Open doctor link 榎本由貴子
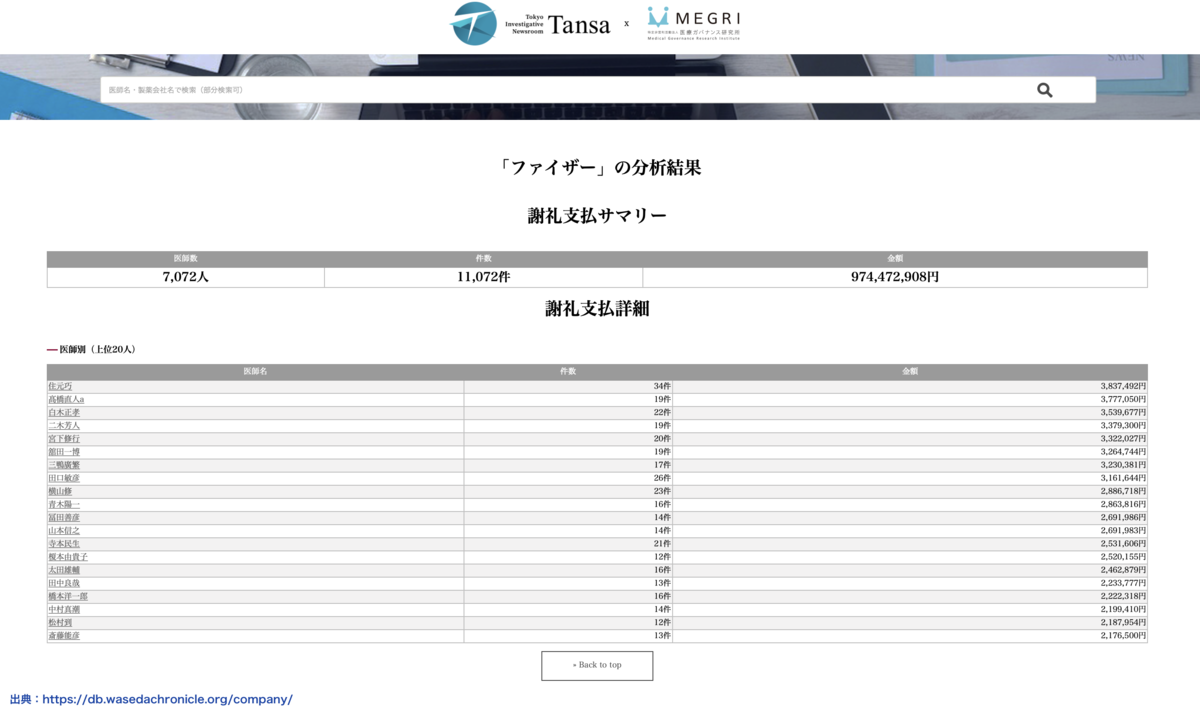This screenshot has height=715, width=1200. coord(68,556)
